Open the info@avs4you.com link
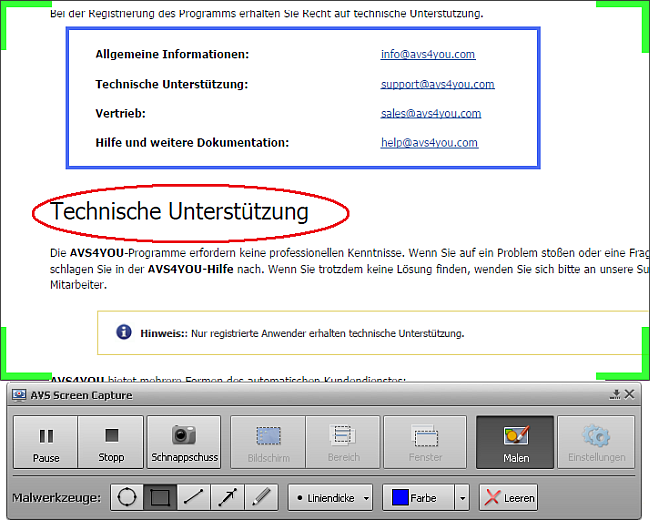This screenshot has height=520, width=650. (x=428, y=54)
